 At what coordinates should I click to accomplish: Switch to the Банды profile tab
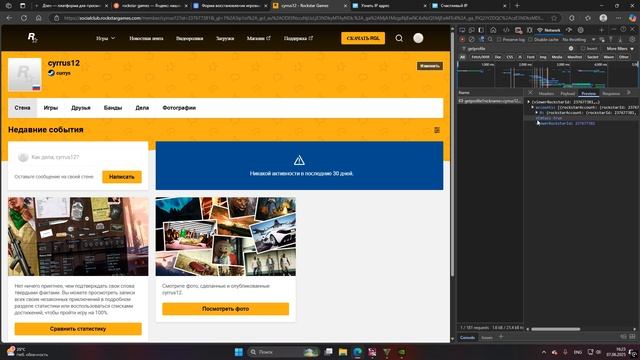click(x=113, y=108)
